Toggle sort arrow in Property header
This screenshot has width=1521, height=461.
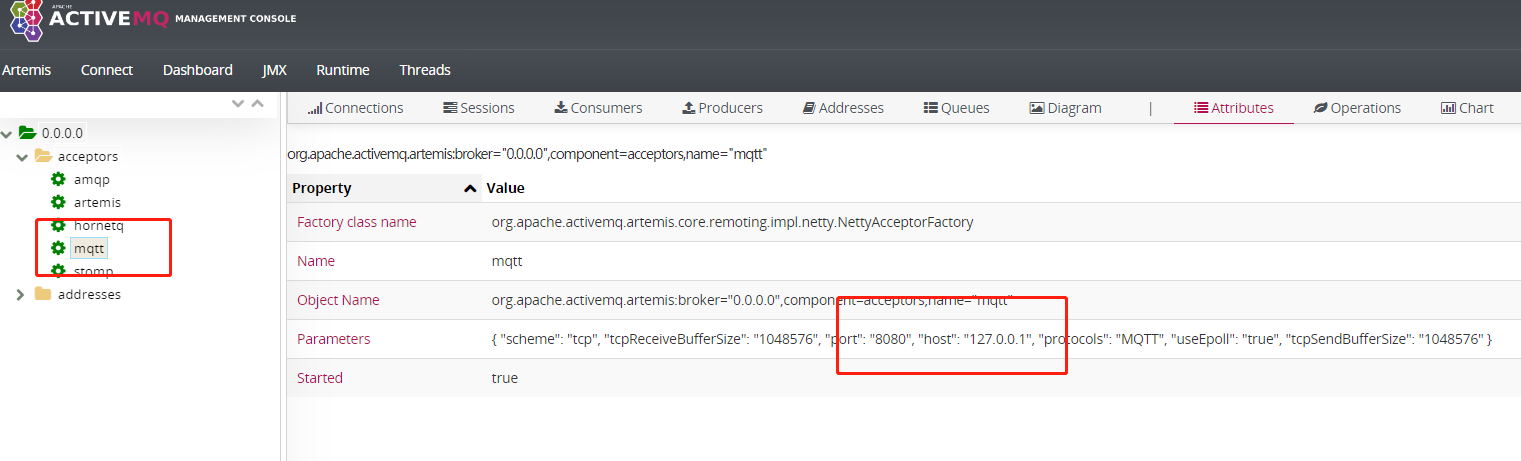pos(469,188)
